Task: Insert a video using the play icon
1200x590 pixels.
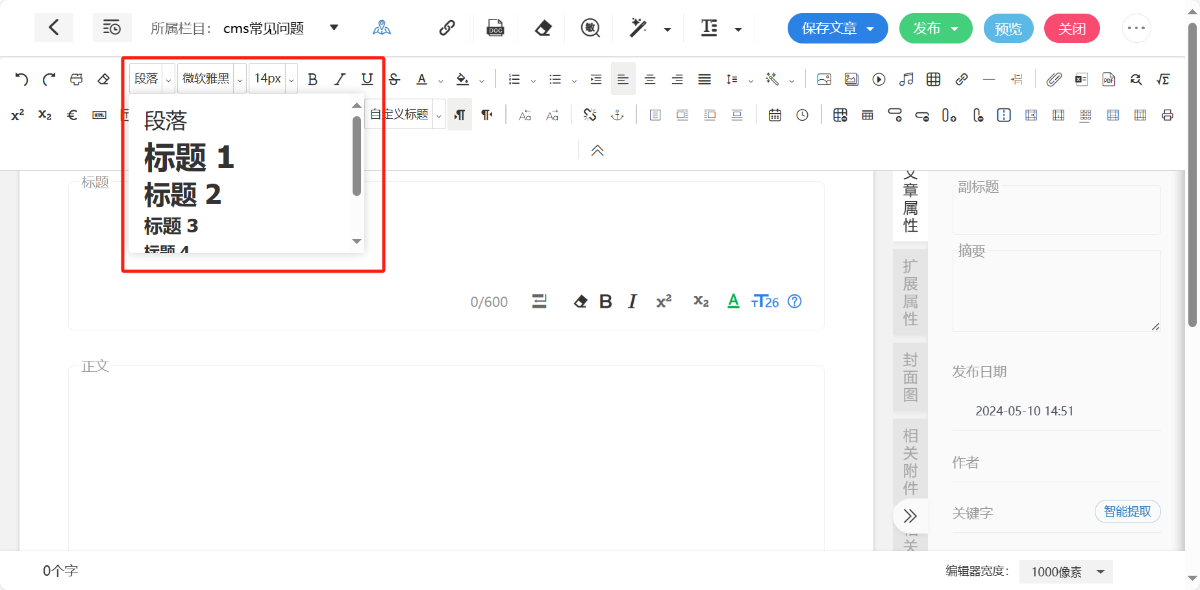Action: click(879, 79)
